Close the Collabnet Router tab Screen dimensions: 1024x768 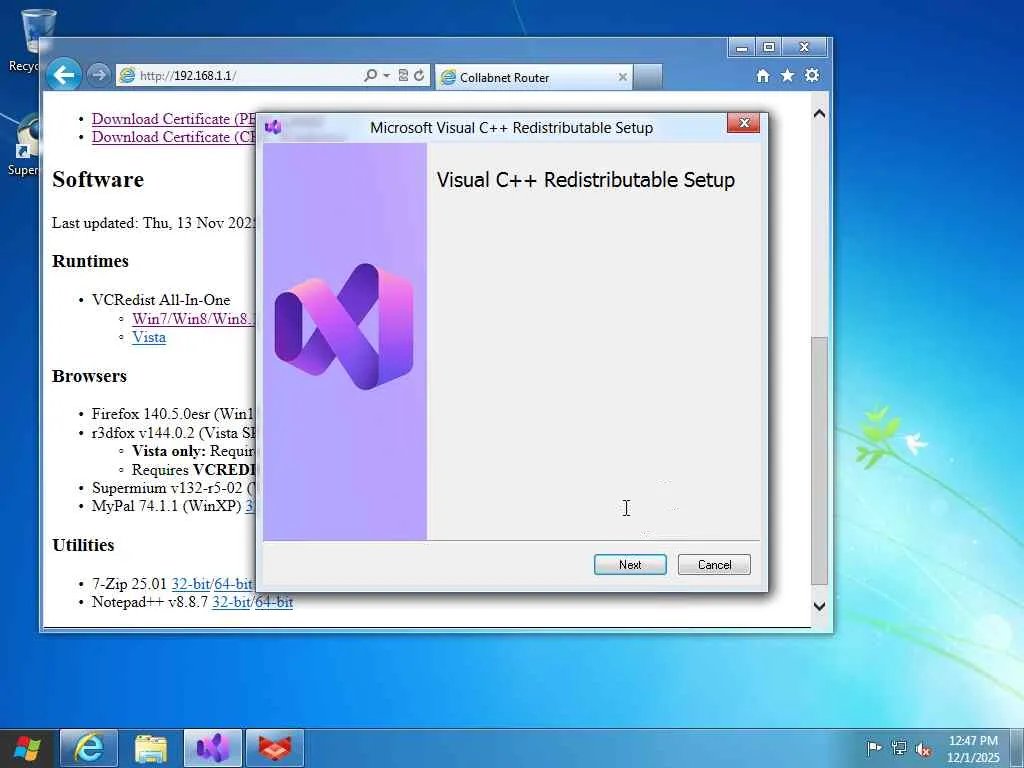click(x=622, y=78)
